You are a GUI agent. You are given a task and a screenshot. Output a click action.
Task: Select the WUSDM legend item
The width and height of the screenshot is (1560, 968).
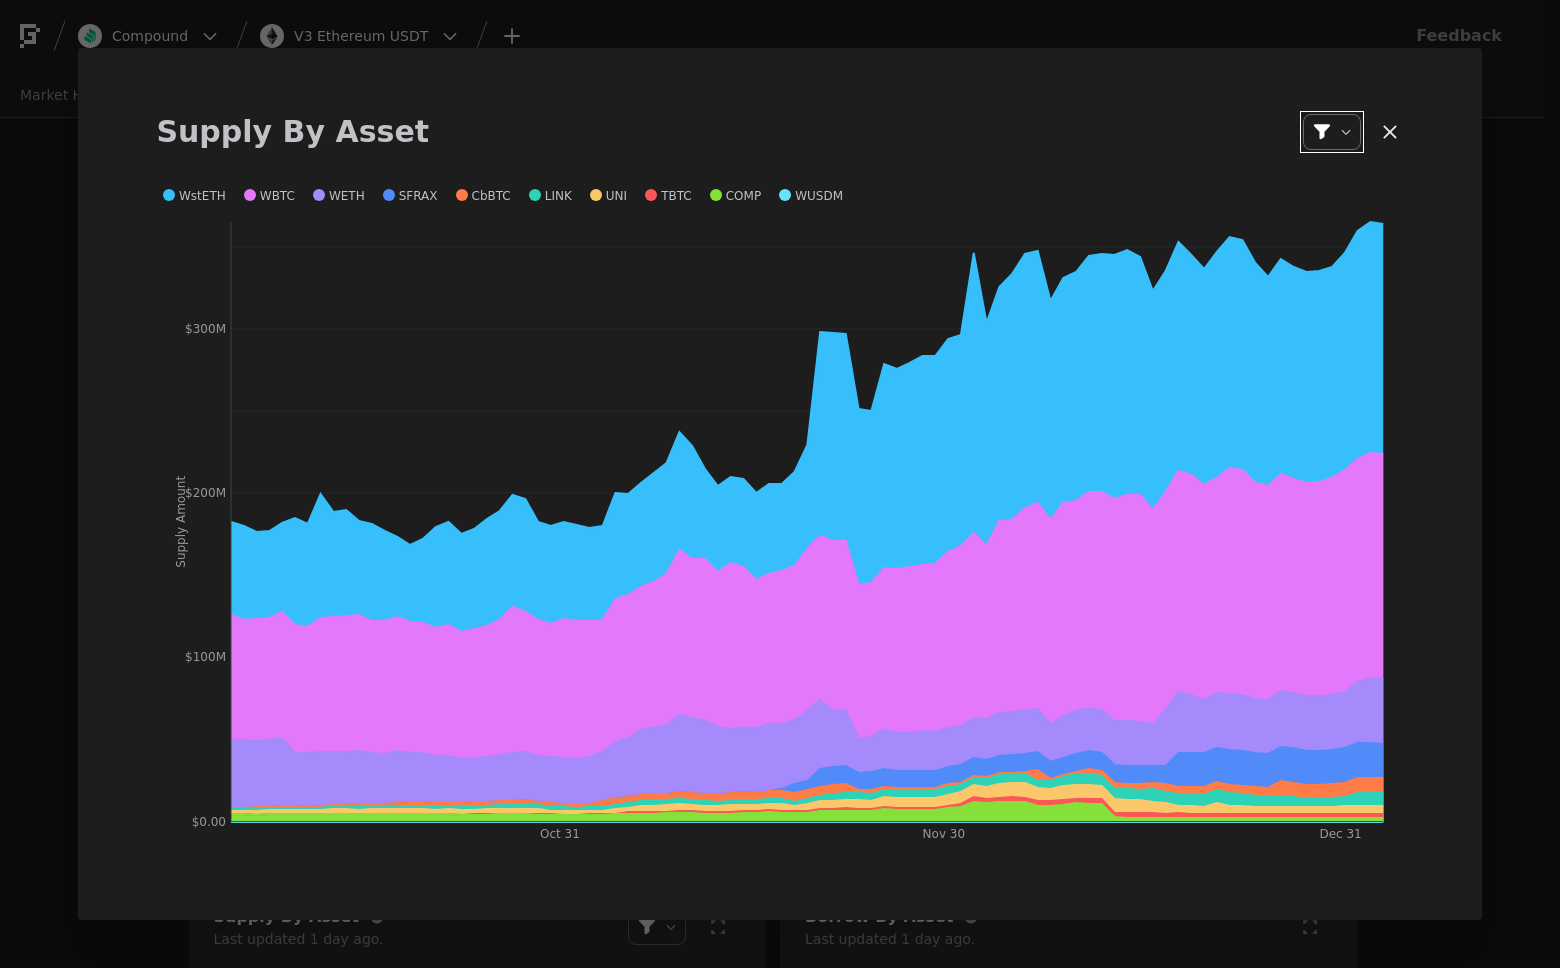point(811,196)
